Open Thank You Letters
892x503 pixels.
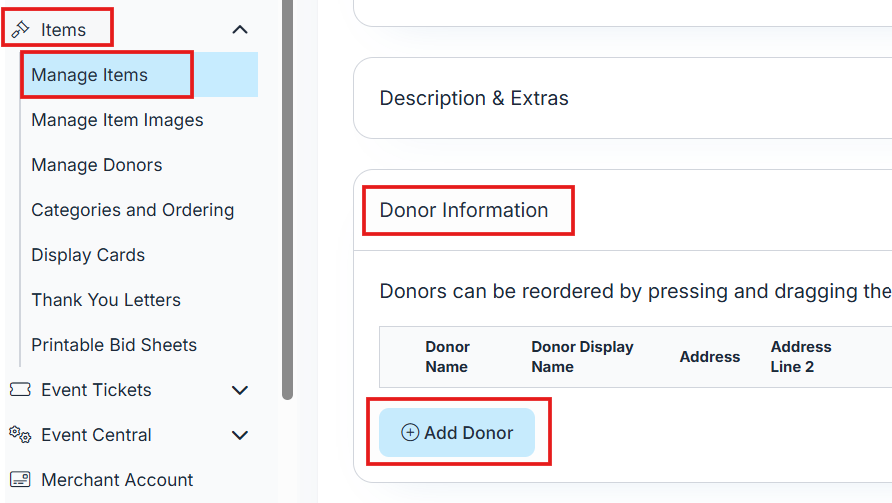tap(106, 300)
